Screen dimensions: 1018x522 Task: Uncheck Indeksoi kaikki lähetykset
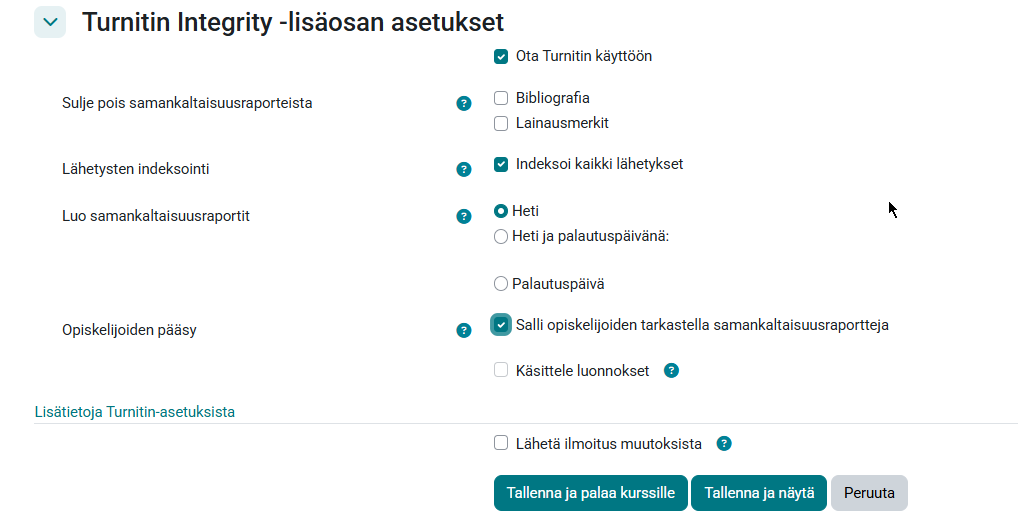501,164
